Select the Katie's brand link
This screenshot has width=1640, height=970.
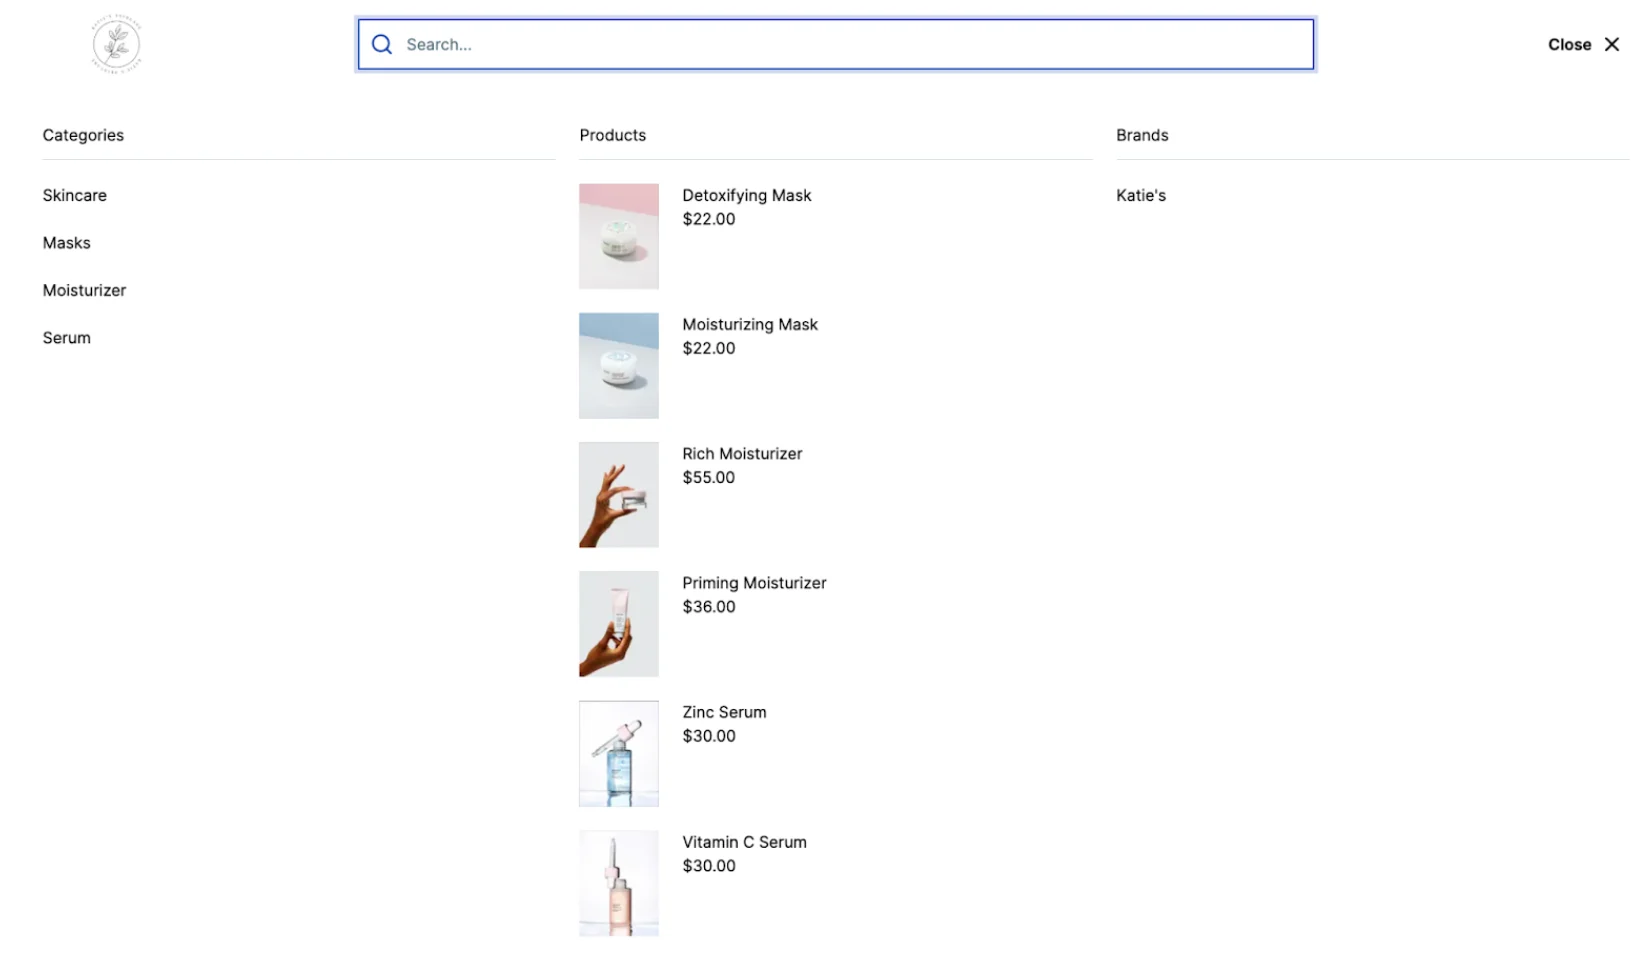point(1141,195)
